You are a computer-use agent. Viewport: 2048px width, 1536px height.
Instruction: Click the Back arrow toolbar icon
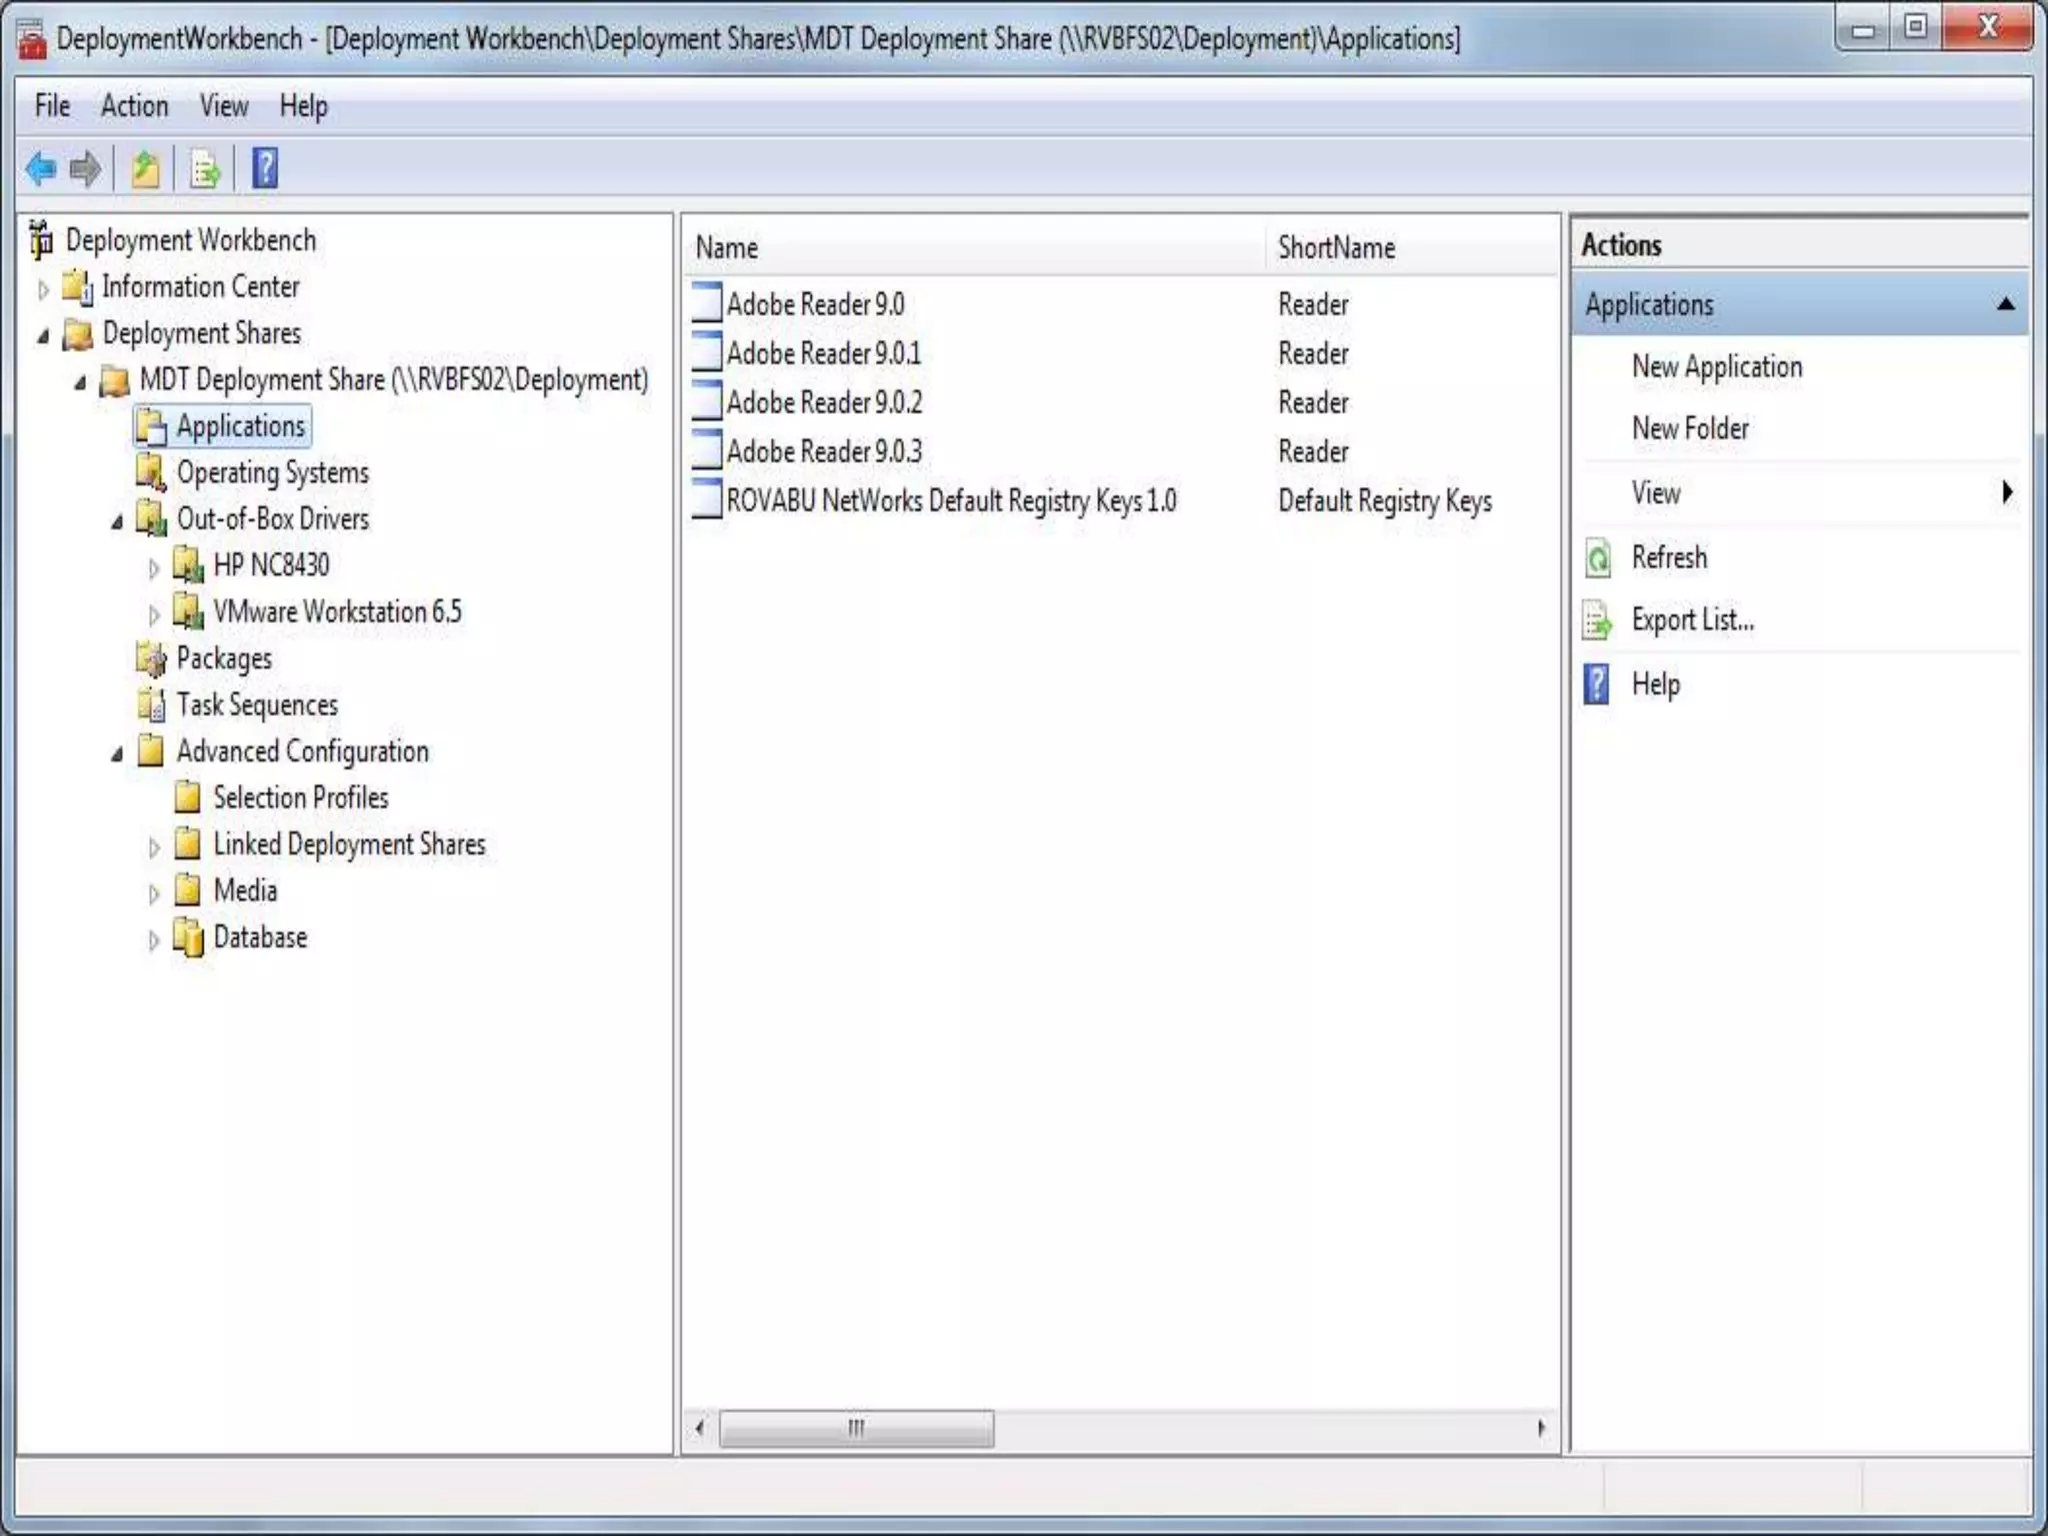pyautogui.click(x=41, y=168)
